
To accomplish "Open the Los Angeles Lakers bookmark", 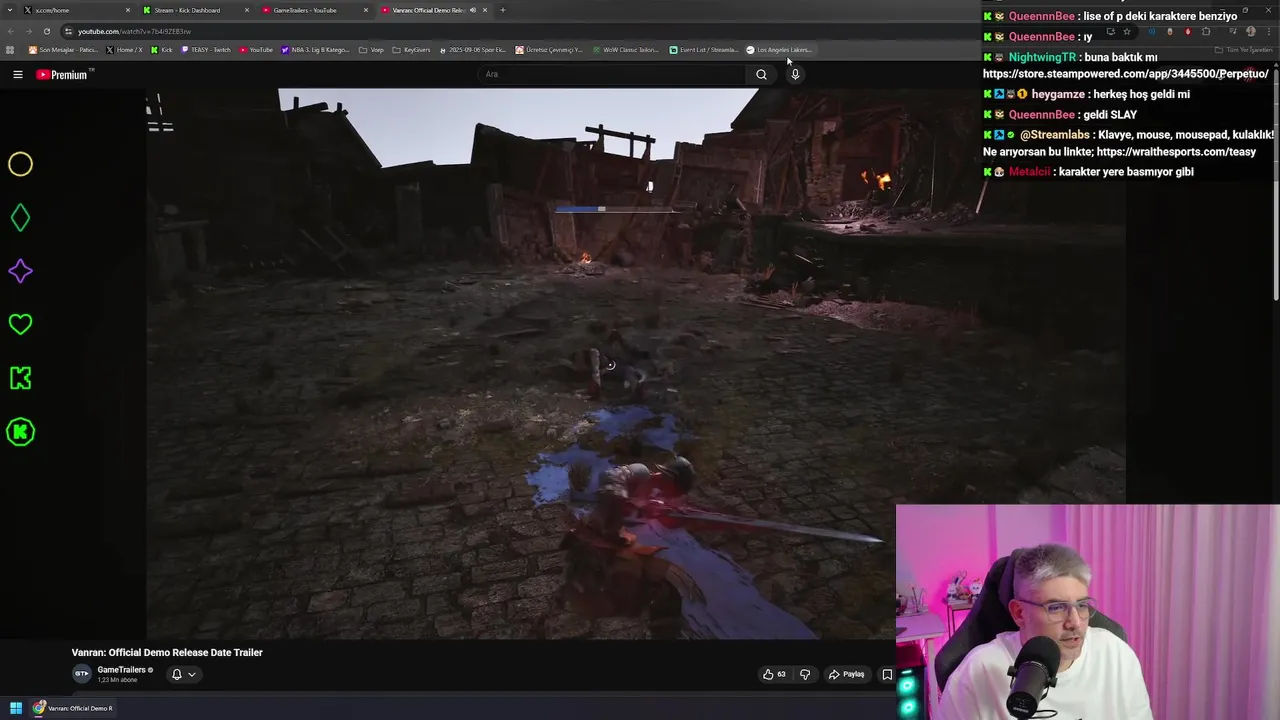I will point(779,50).
